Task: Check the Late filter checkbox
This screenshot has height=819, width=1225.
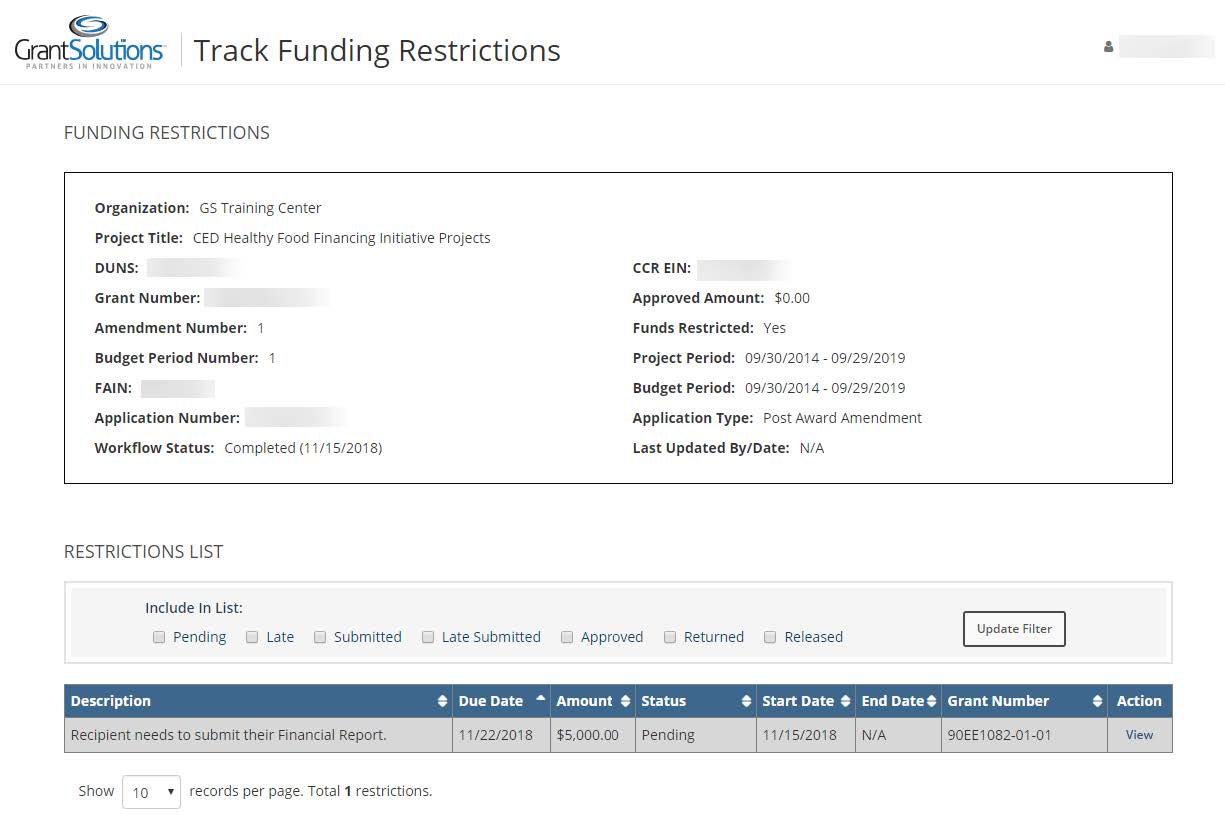Action: [252, 637]
